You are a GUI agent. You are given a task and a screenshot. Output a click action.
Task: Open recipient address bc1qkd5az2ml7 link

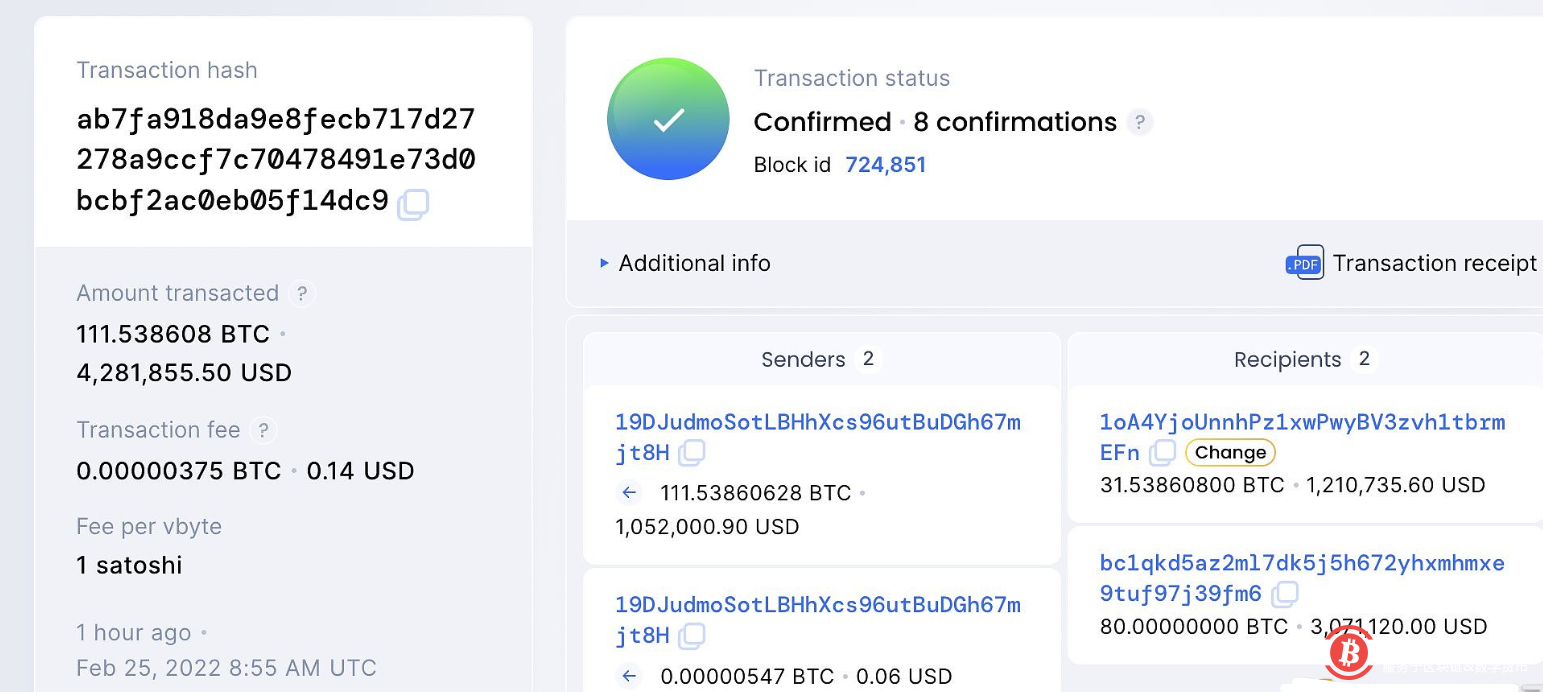[x=1301, y=564]
